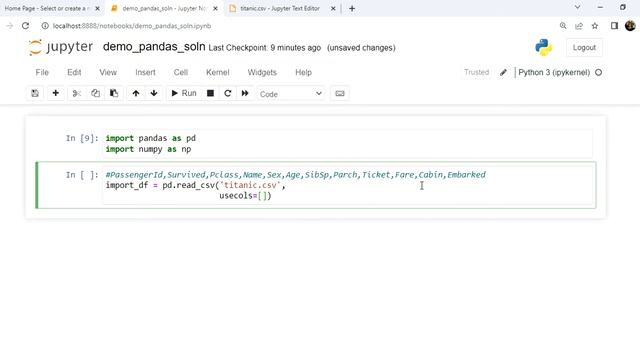
Task: Go forward in browser history
Action: pos(9,26)
